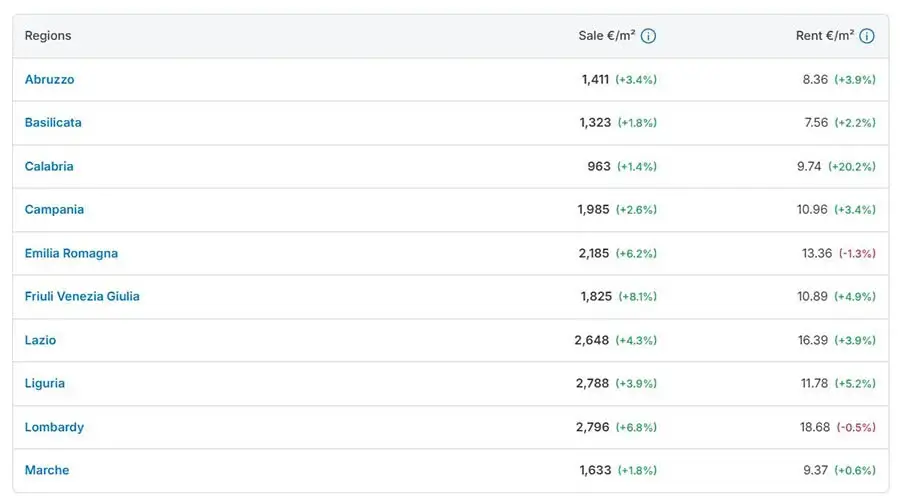Click the Sale €/m² info icon
This screenshot has width=900, height=502.
click(x=648, y=36)
